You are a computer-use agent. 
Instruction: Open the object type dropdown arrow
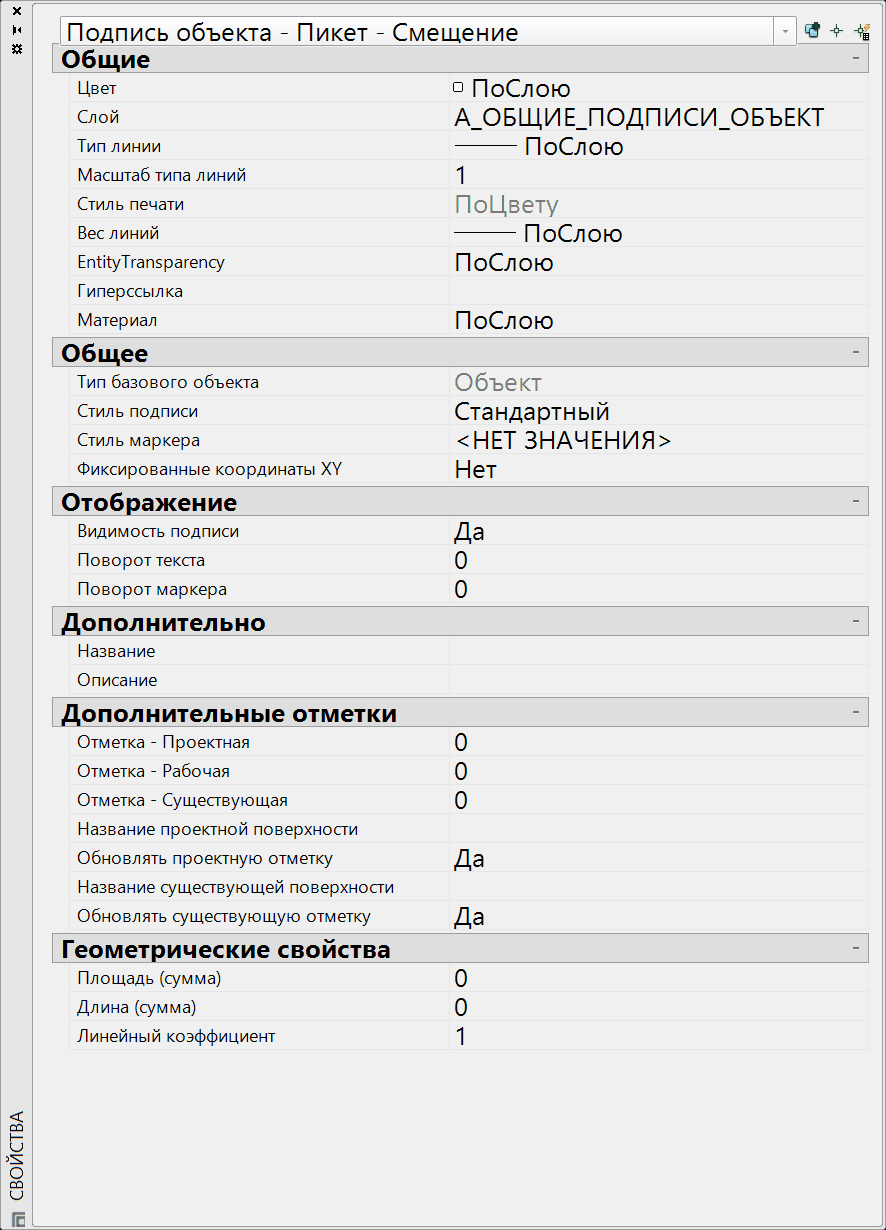point(785,32)
